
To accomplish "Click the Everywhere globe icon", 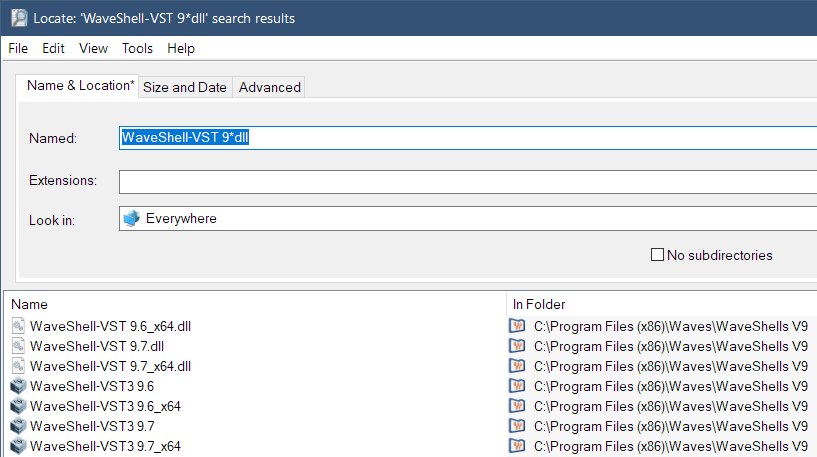I will 131,218.
